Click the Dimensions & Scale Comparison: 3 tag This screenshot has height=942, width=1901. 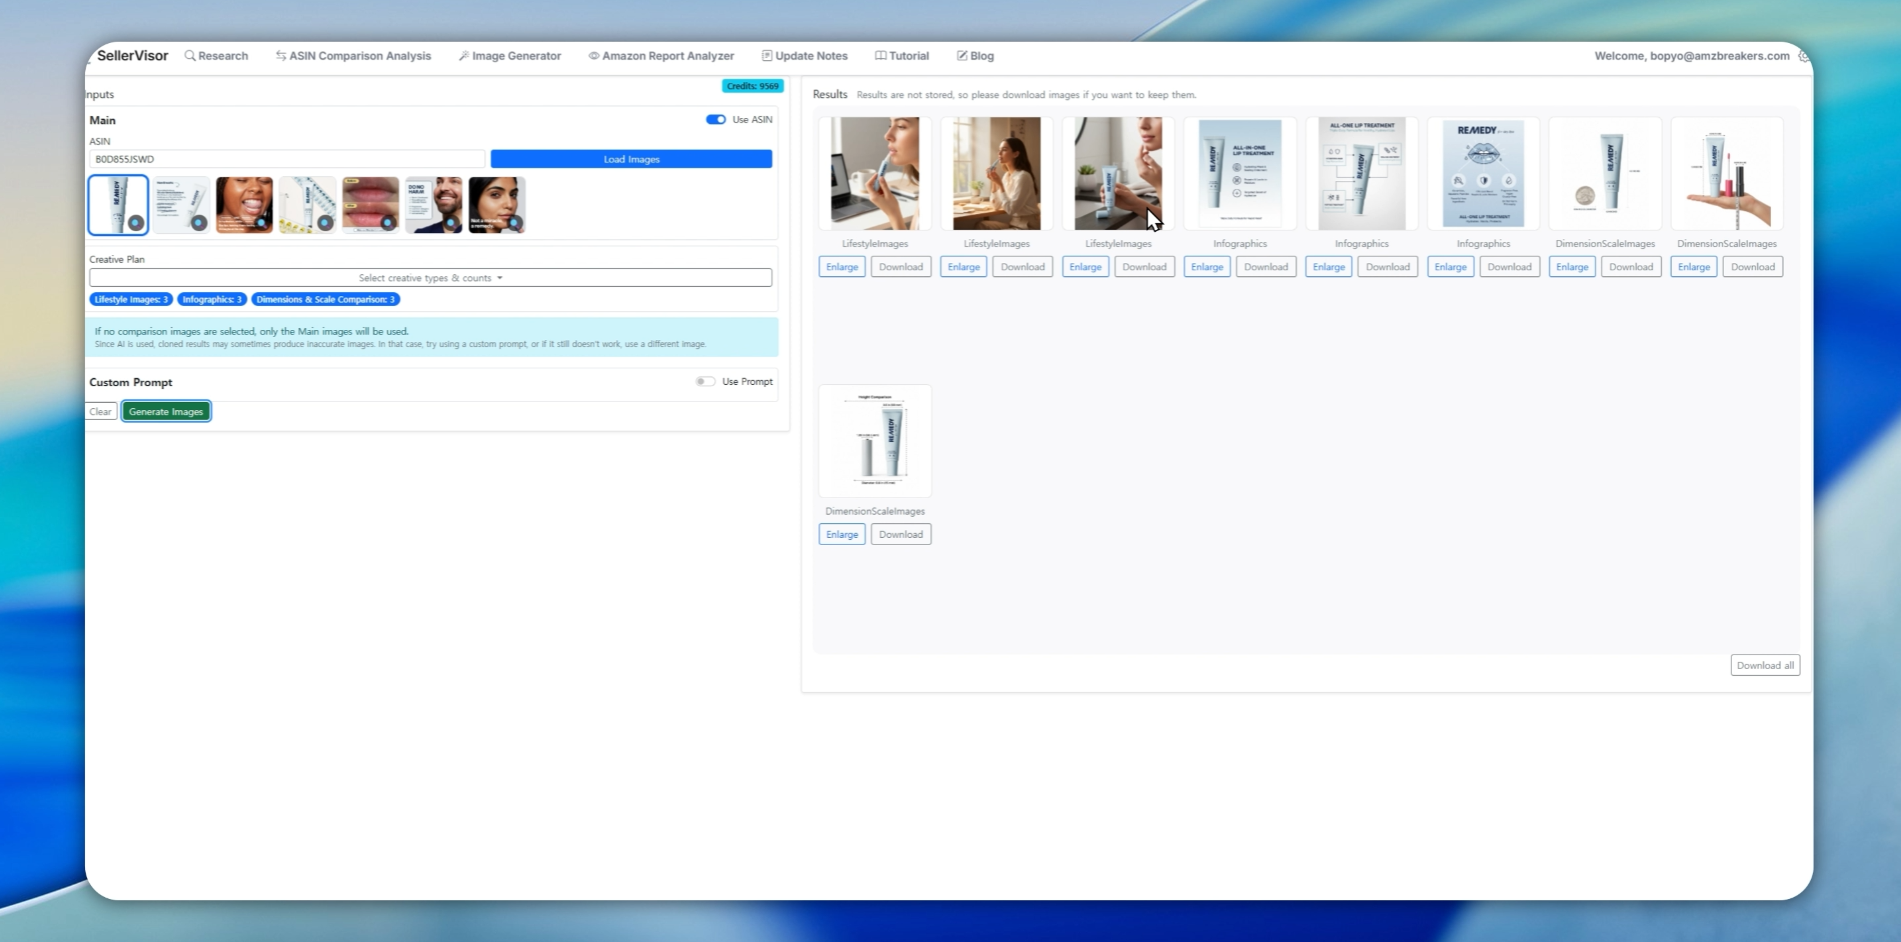click(x=326, y=299)
